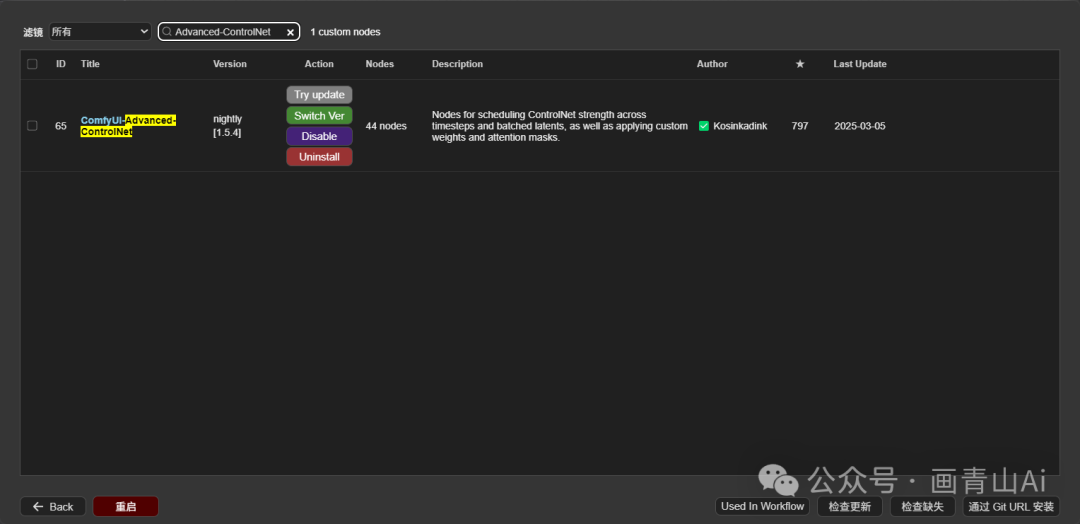Viewport: 1080px width, 524px height.
Task: Click the Switch Ver button
Action: [320, 116]
